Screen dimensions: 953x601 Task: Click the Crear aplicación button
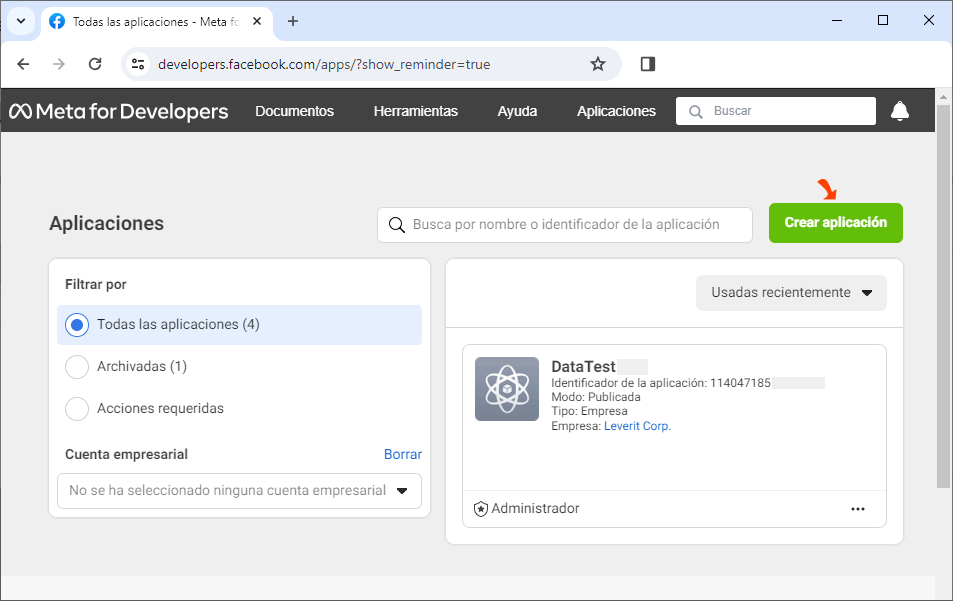[836, 223]
